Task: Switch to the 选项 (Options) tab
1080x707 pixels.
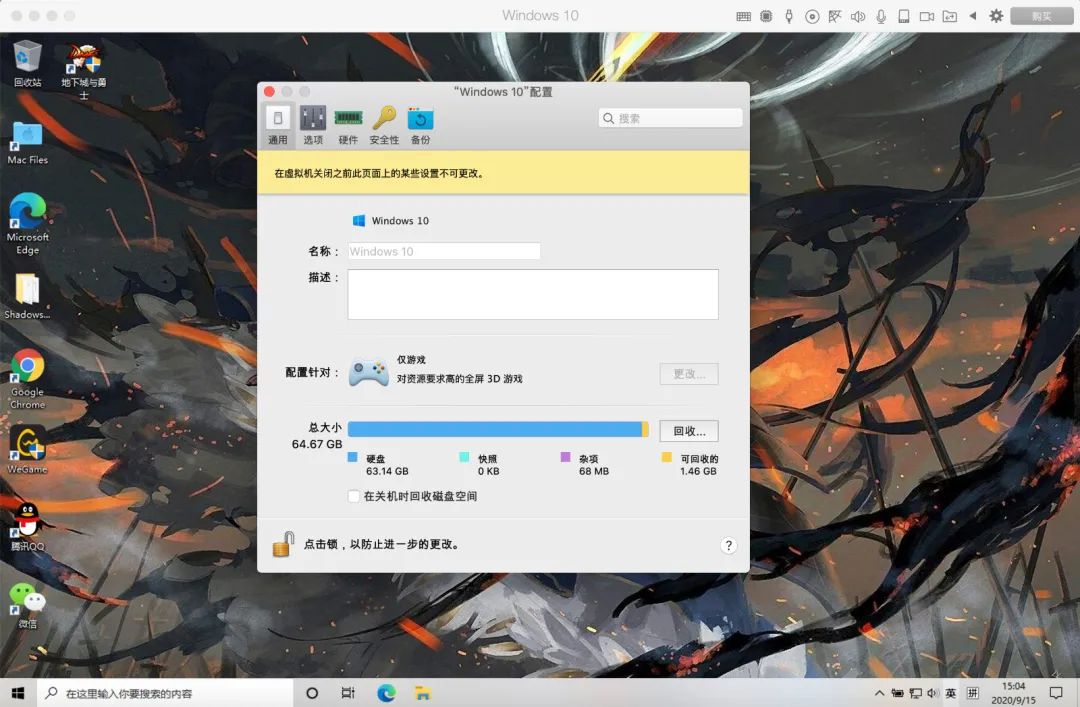Action: point(313,125)
